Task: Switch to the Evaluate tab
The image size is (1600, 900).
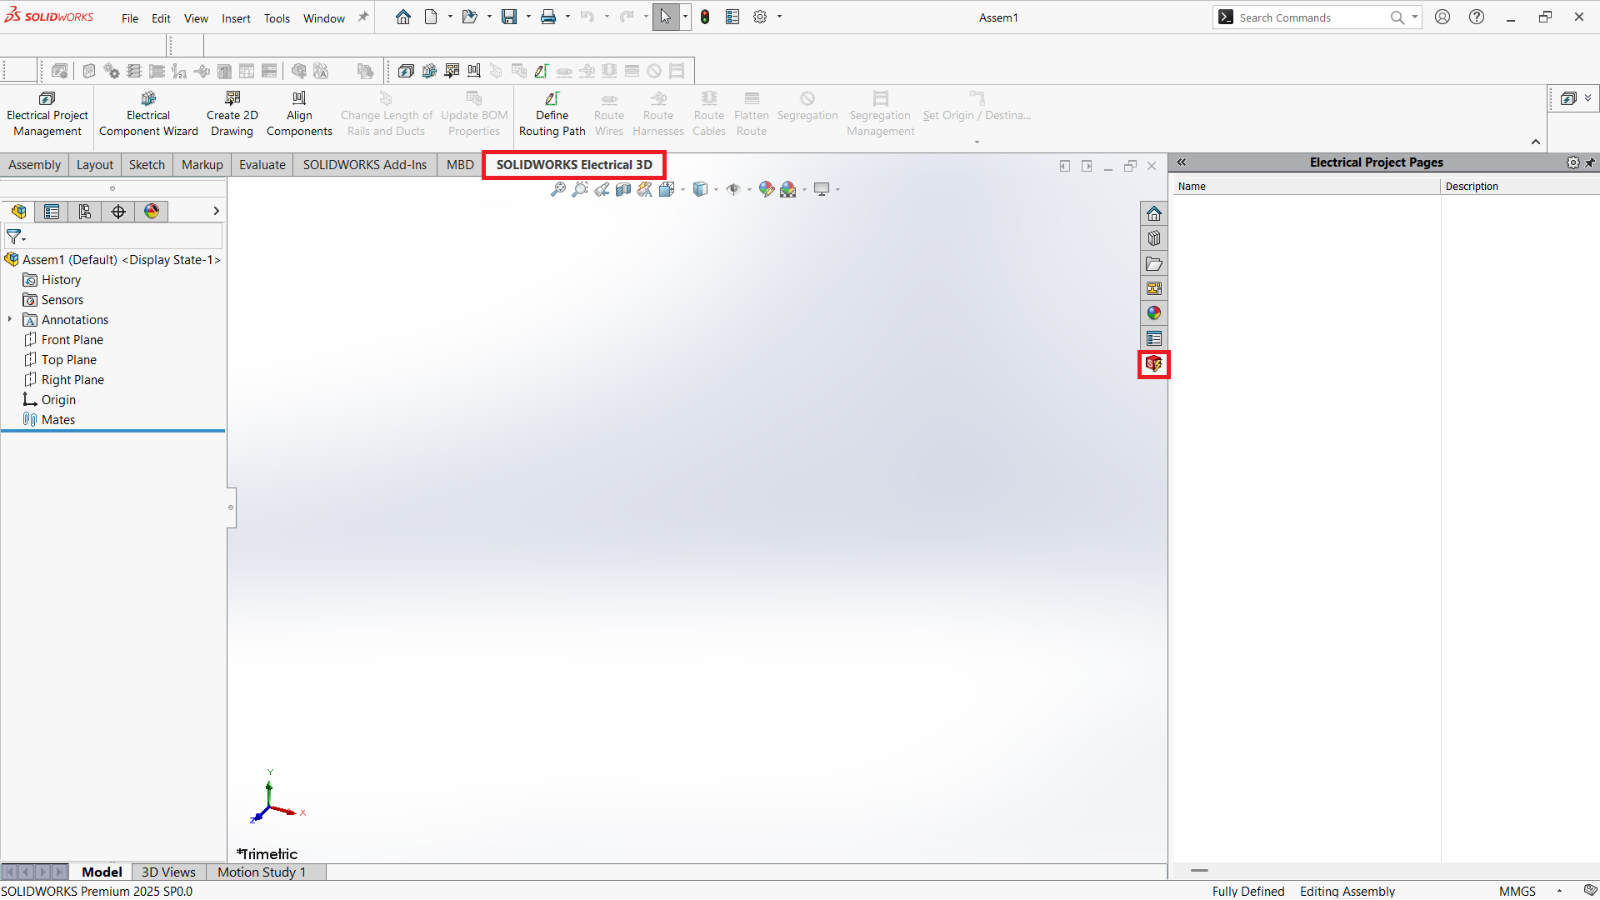Action: click(x=262, y=165)
